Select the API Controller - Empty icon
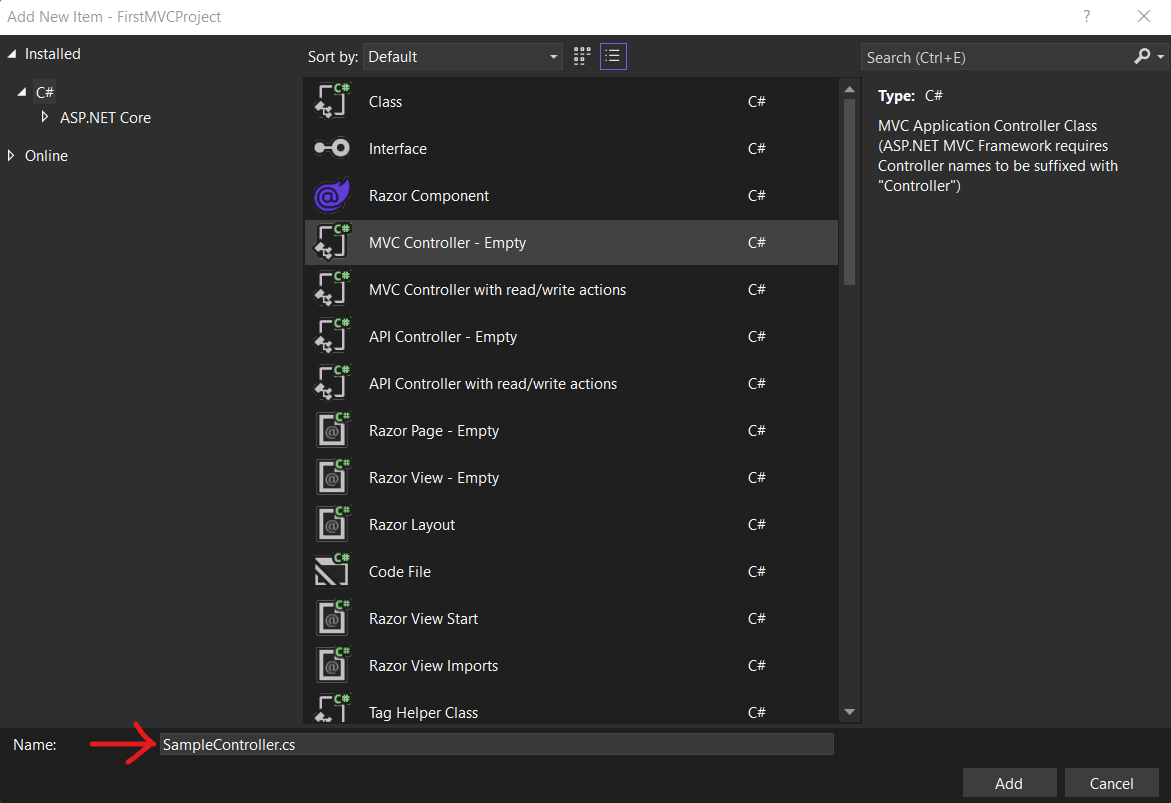Image resolution: width=1171 pixels, height=803 pixels. [331, 336]
